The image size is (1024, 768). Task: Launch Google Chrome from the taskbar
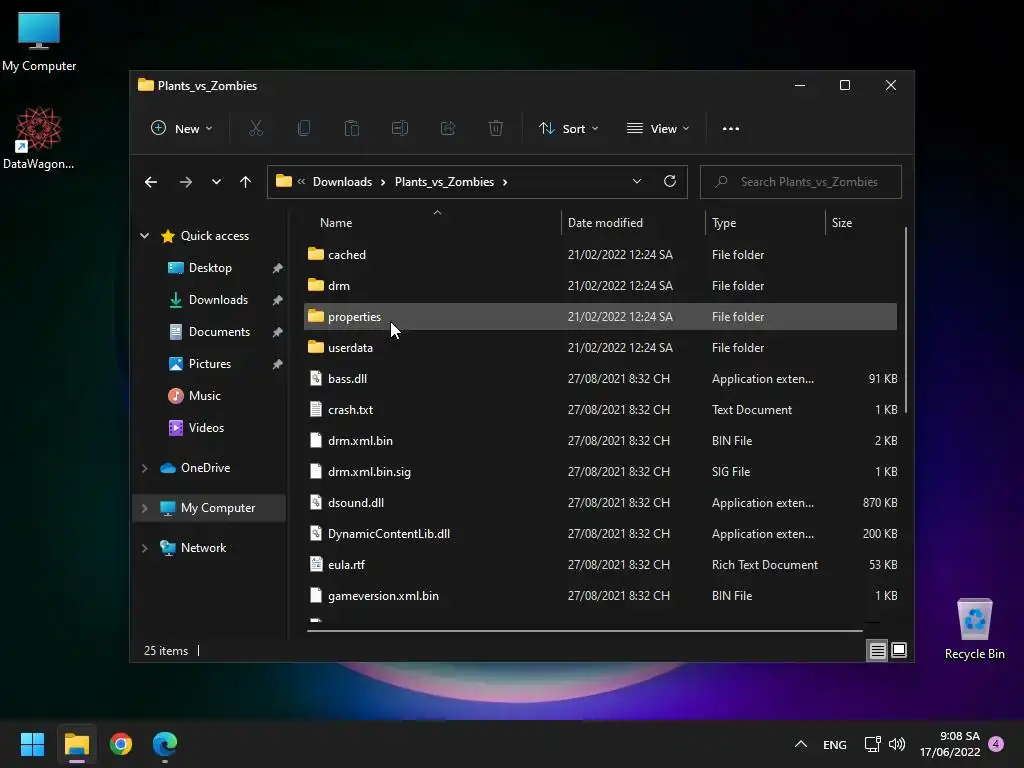[x=121, y=744]
